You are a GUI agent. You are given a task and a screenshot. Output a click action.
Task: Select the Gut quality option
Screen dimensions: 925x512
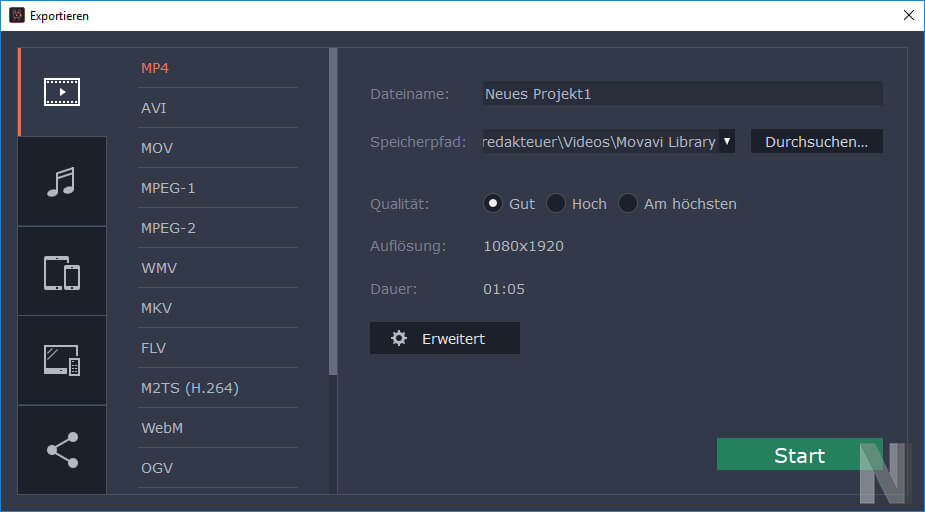tap(493, 203)
